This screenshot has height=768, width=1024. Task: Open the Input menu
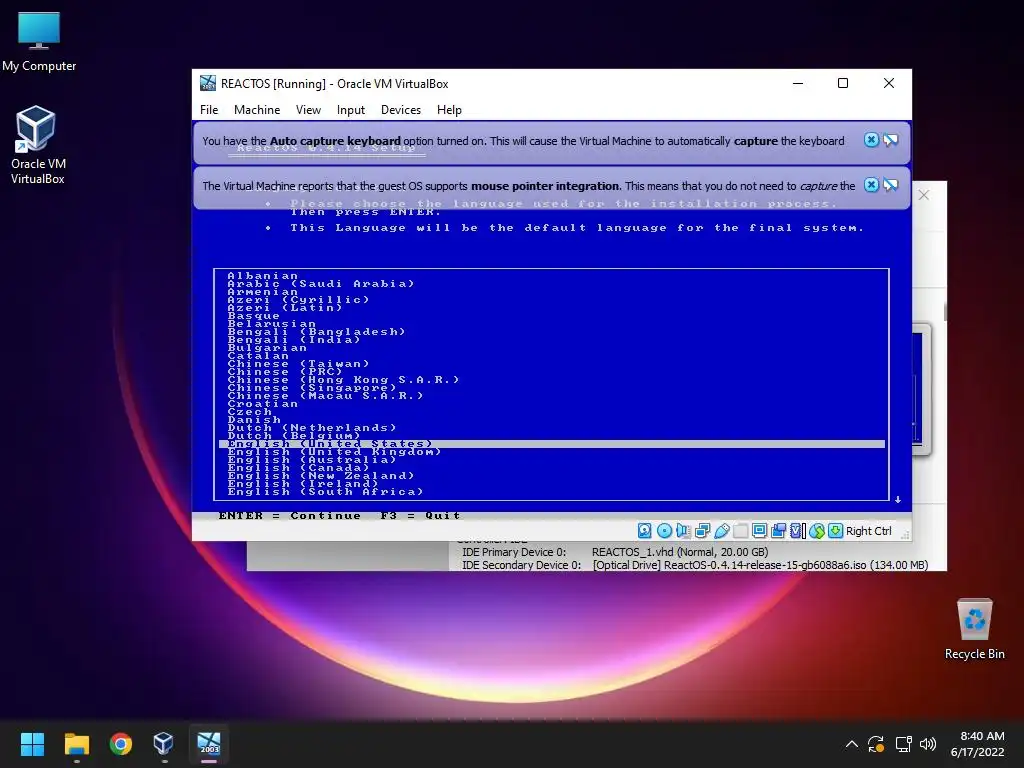tap(351, 110)
